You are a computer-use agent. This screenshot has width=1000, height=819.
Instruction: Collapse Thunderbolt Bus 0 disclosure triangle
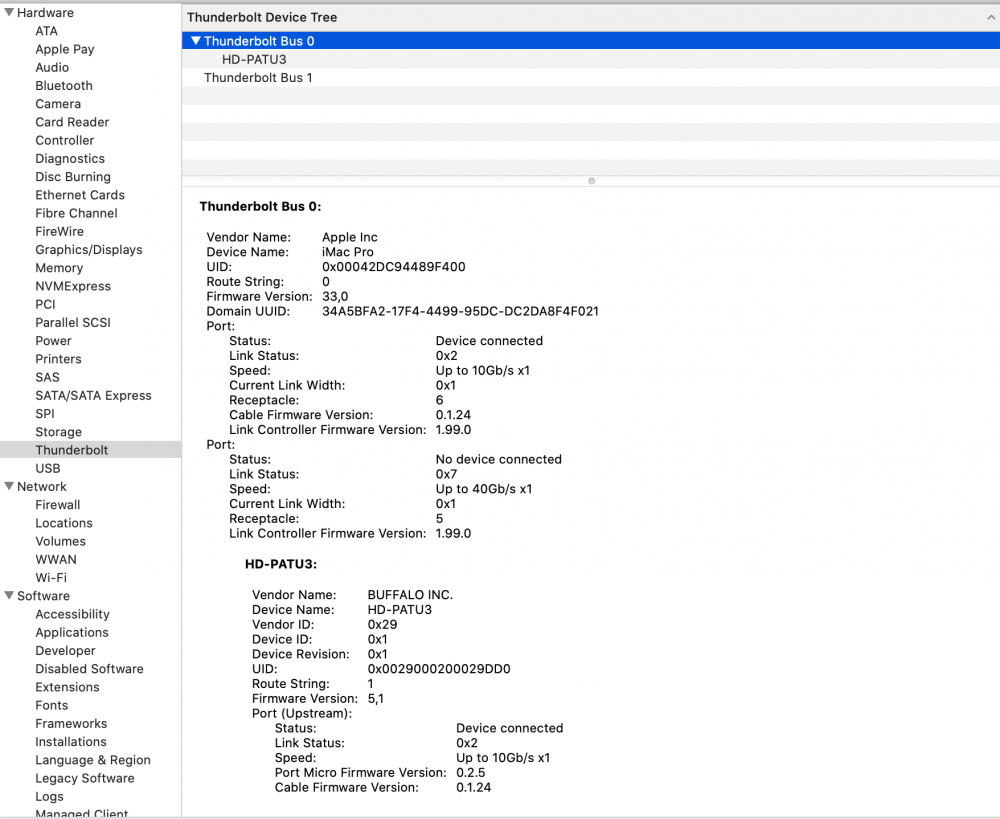pos(196,41)
